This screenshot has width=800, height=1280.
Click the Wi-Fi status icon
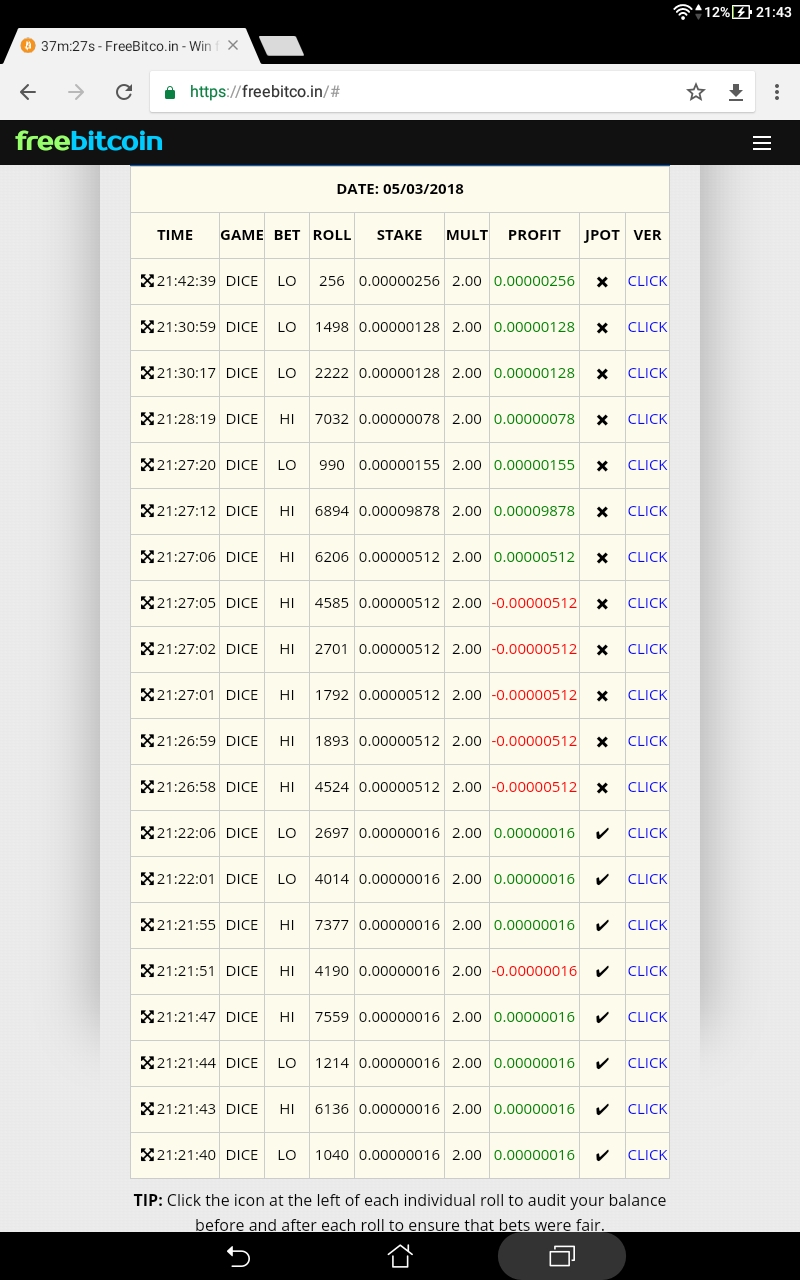[x=684, y=12]
